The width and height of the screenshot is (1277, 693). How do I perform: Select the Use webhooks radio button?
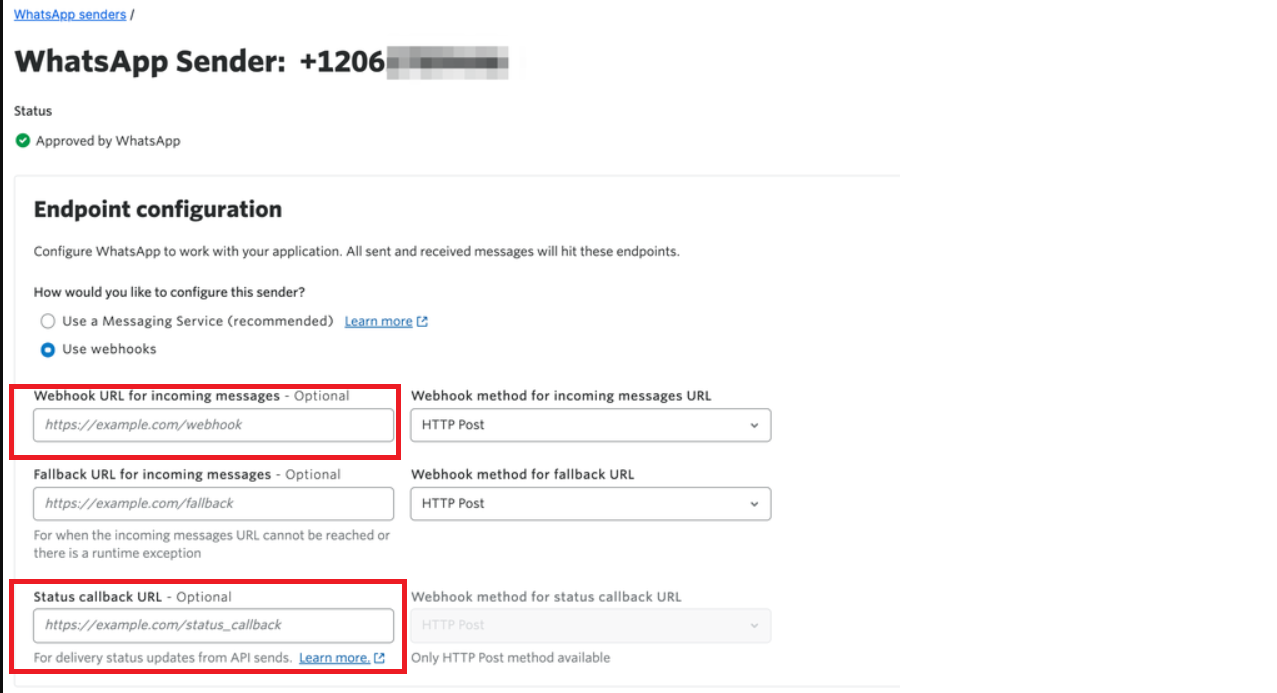click(48, 350)
